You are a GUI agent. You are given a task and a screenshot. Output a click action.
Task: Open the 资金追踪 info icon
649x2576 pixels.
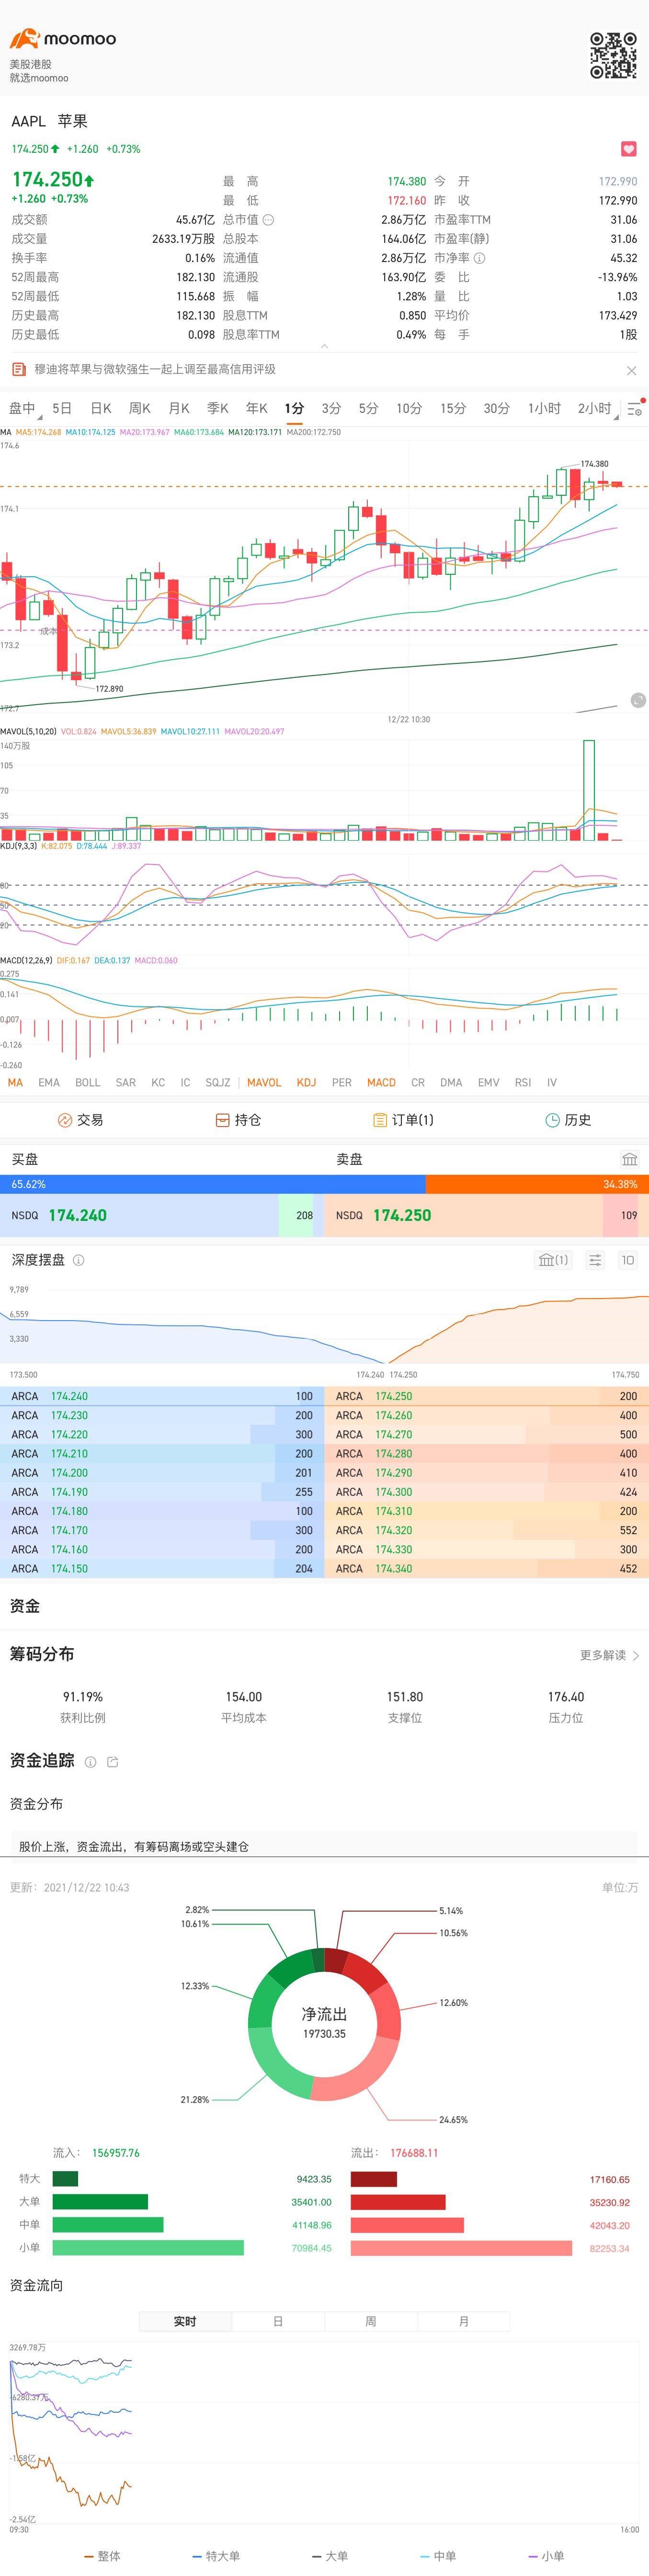(91, 1762)
